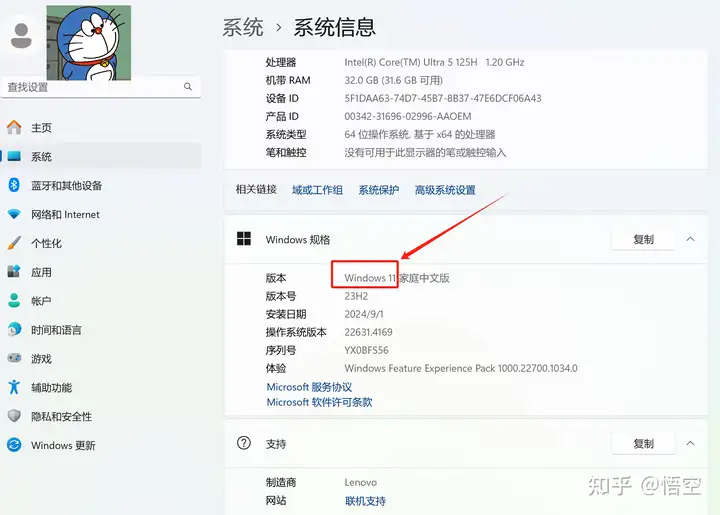Image resolution: width=720 pixels, height=515 pixels.
Task: Collapse the Windows 规格 section chevron
Action: pyautogui.click(x=690, y=239)
